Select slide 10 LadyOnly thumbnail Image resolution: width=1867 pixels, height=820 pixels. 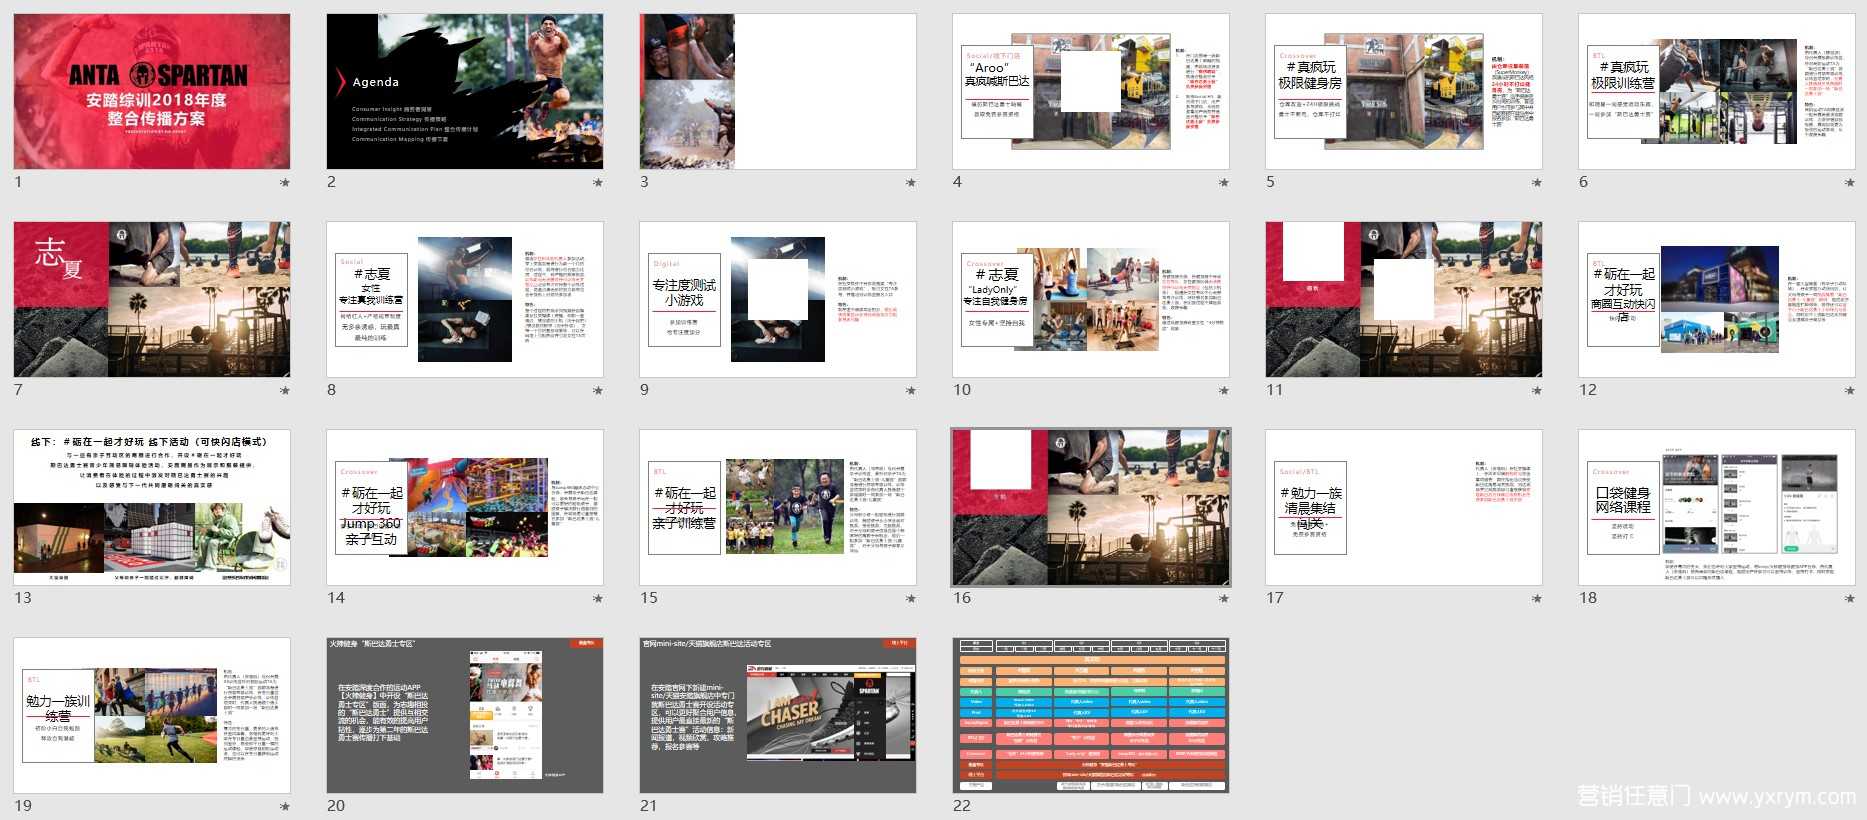point(1091,299)
